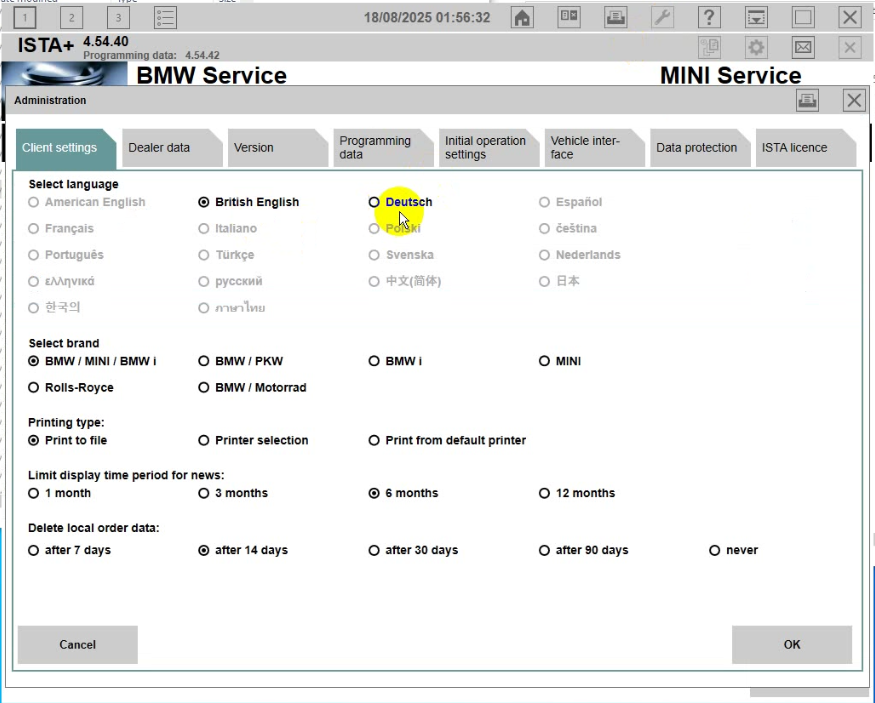Screen dimensions: 875x703
Task: Select toolbar step button 1
Action: click(25, 18)
